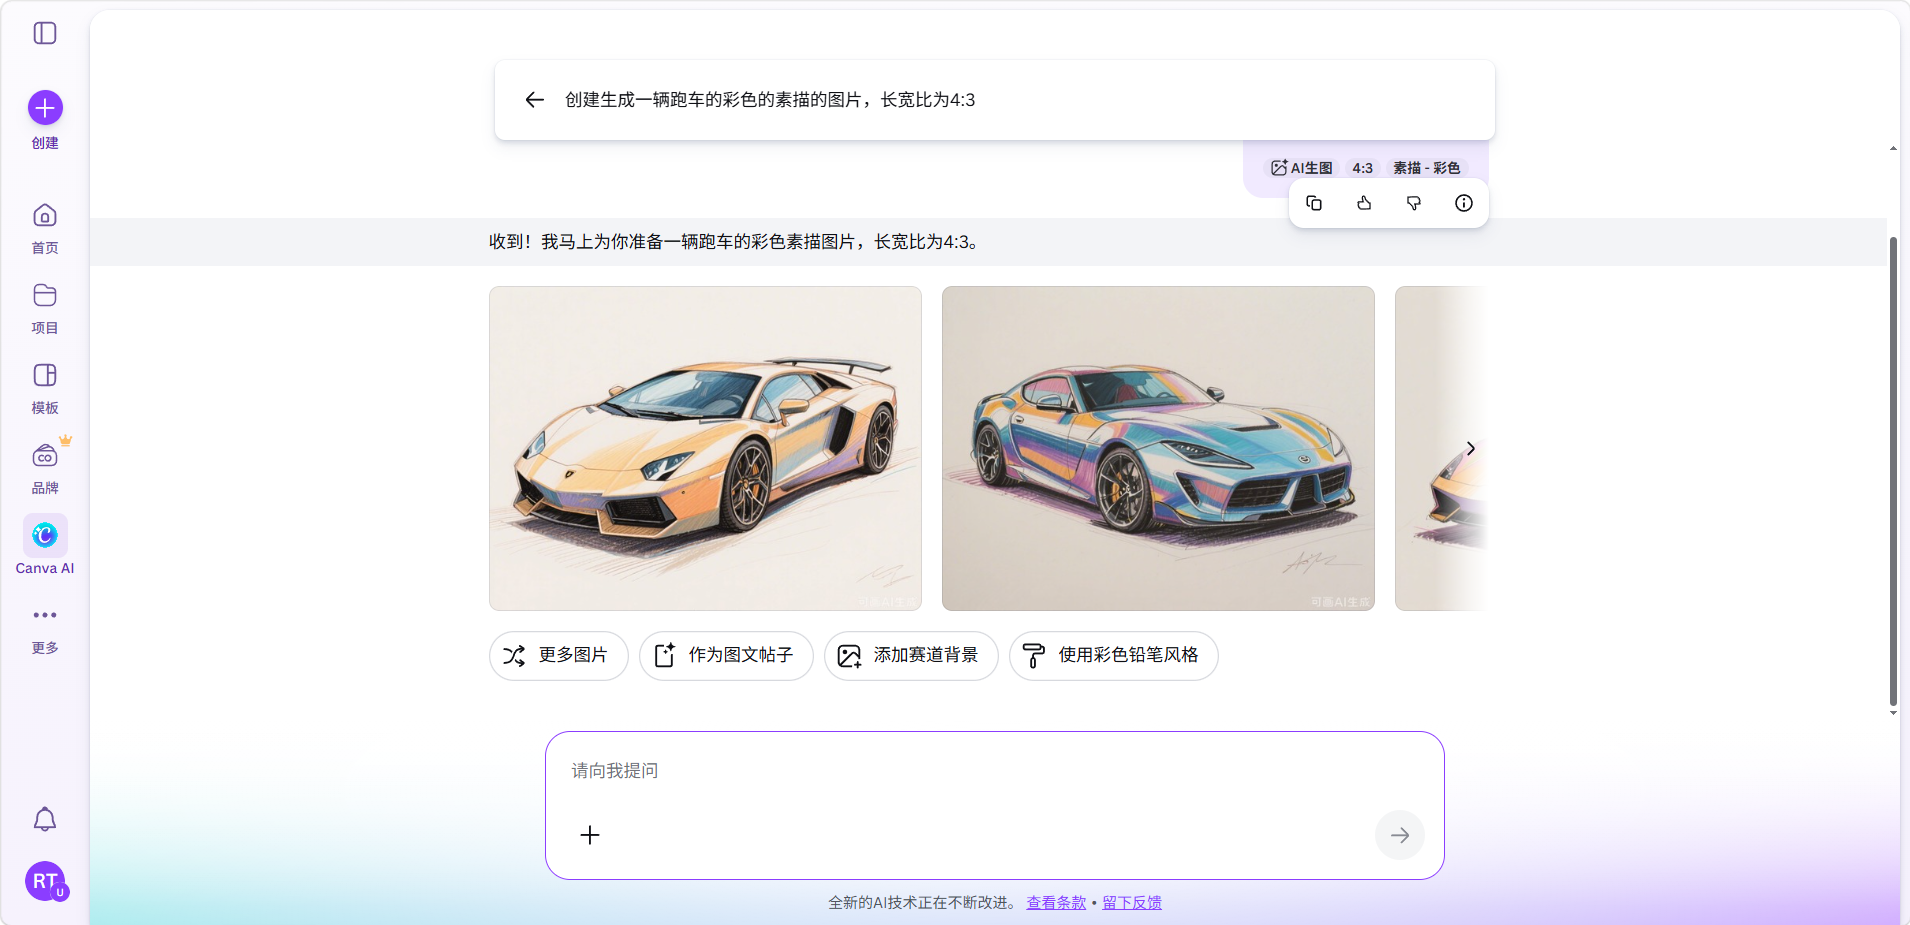Toggle the sidebar panel icon
This screenshot has height=925, width=1910.
coord(45,33)
